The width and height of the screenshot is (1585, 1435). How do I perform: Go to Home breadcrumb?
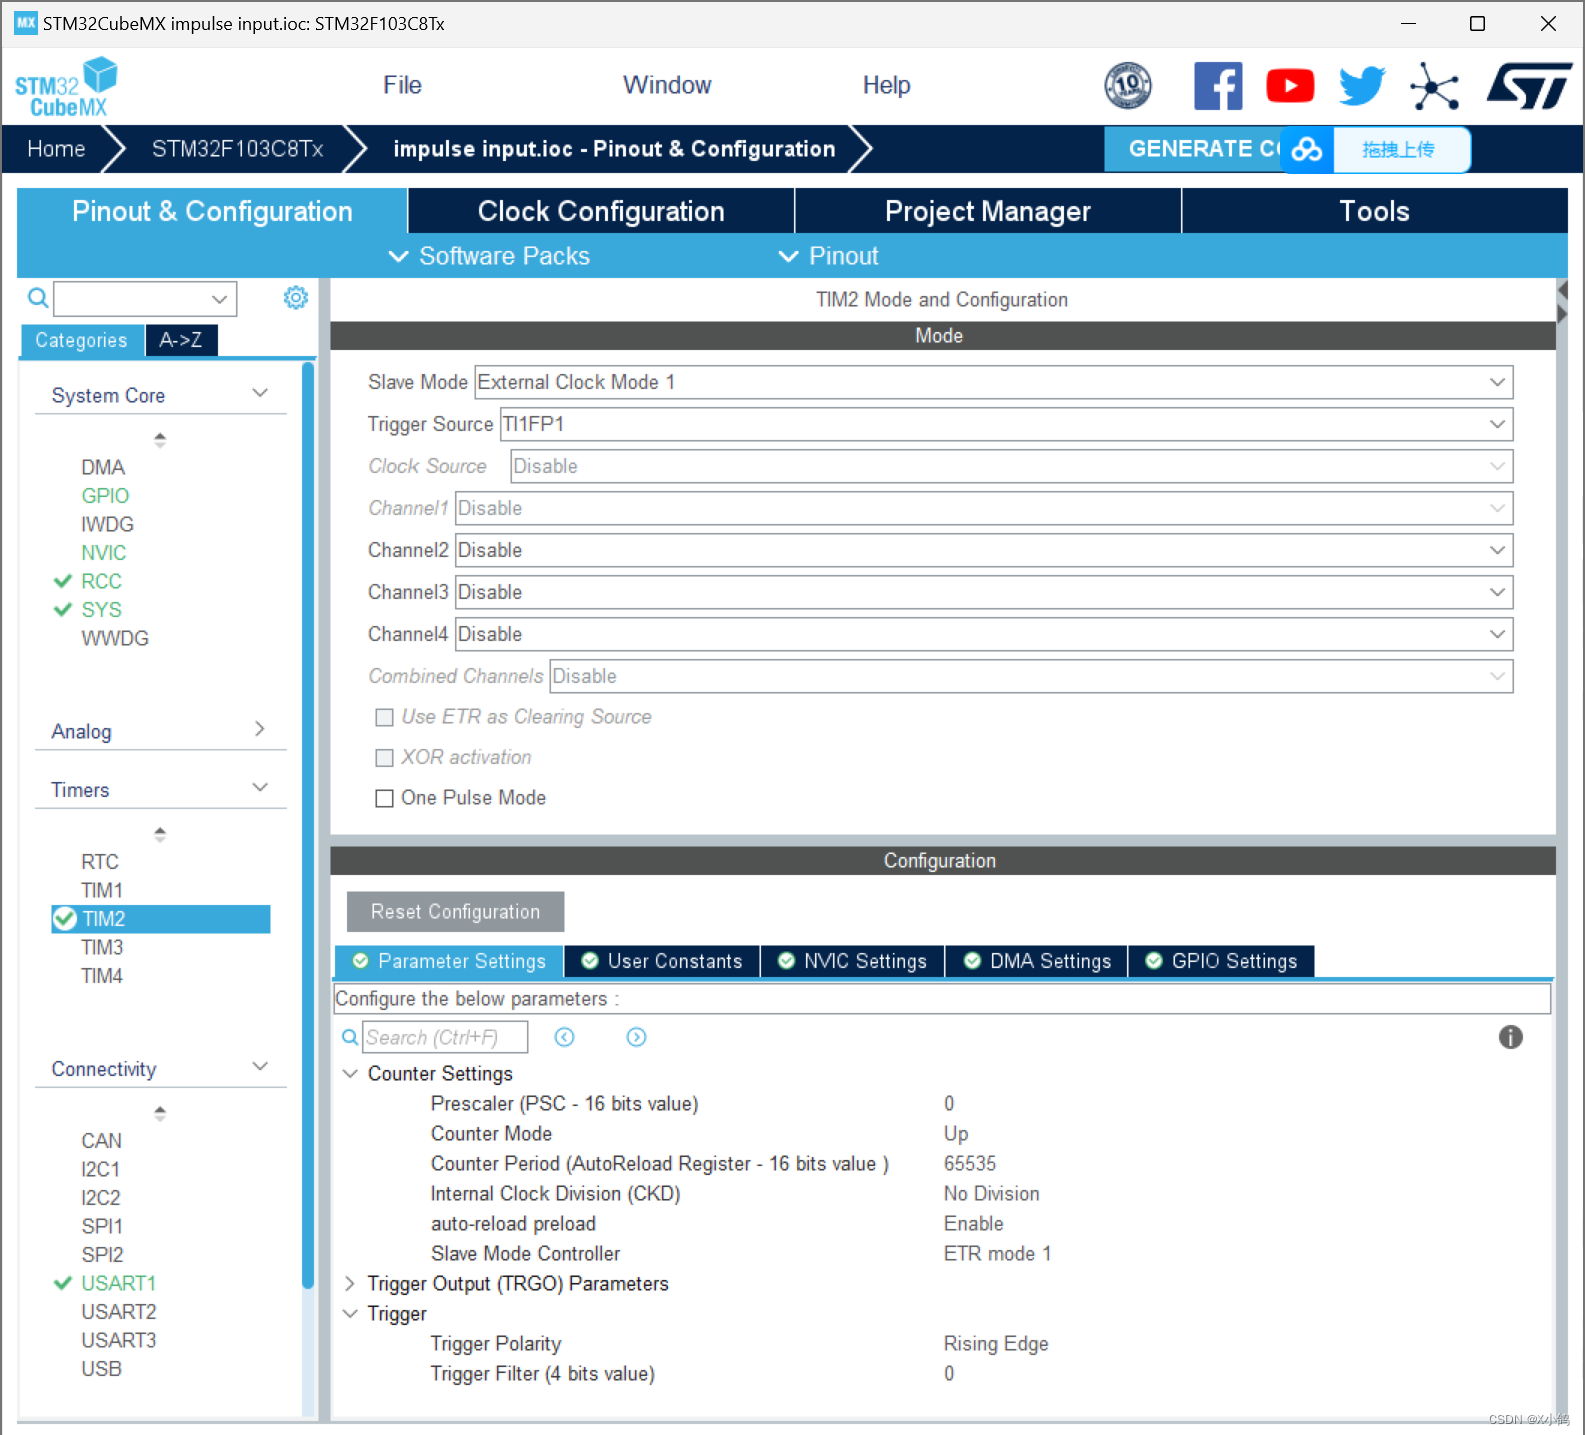click(57, 149)
